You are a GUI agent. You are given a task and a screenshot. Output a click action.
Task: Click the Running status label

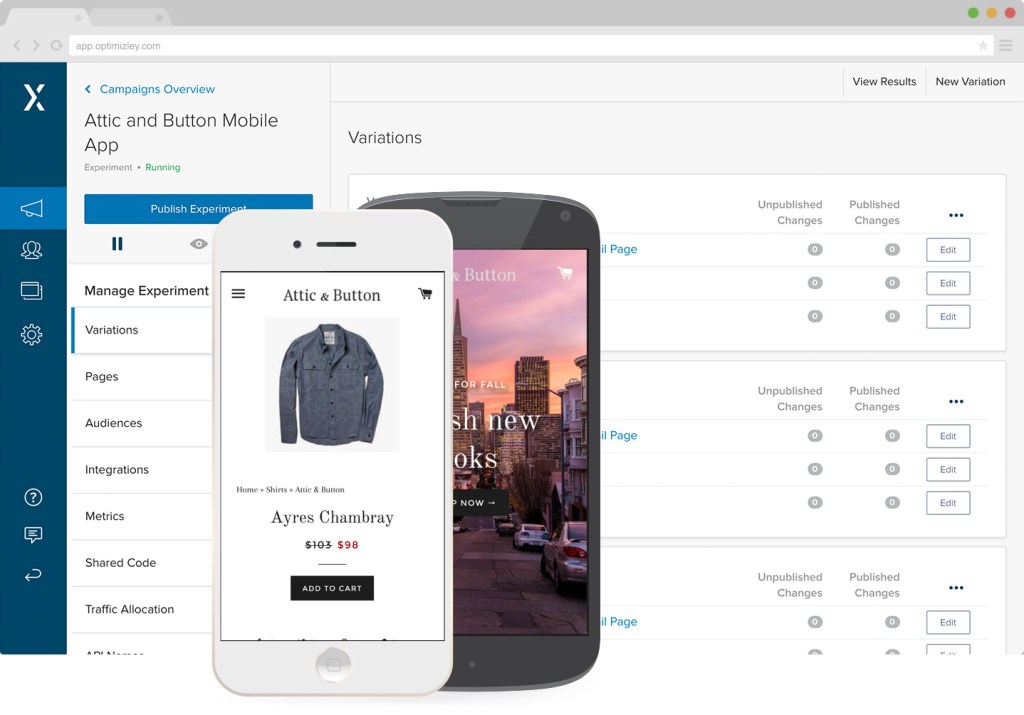(x=163, y=167)
